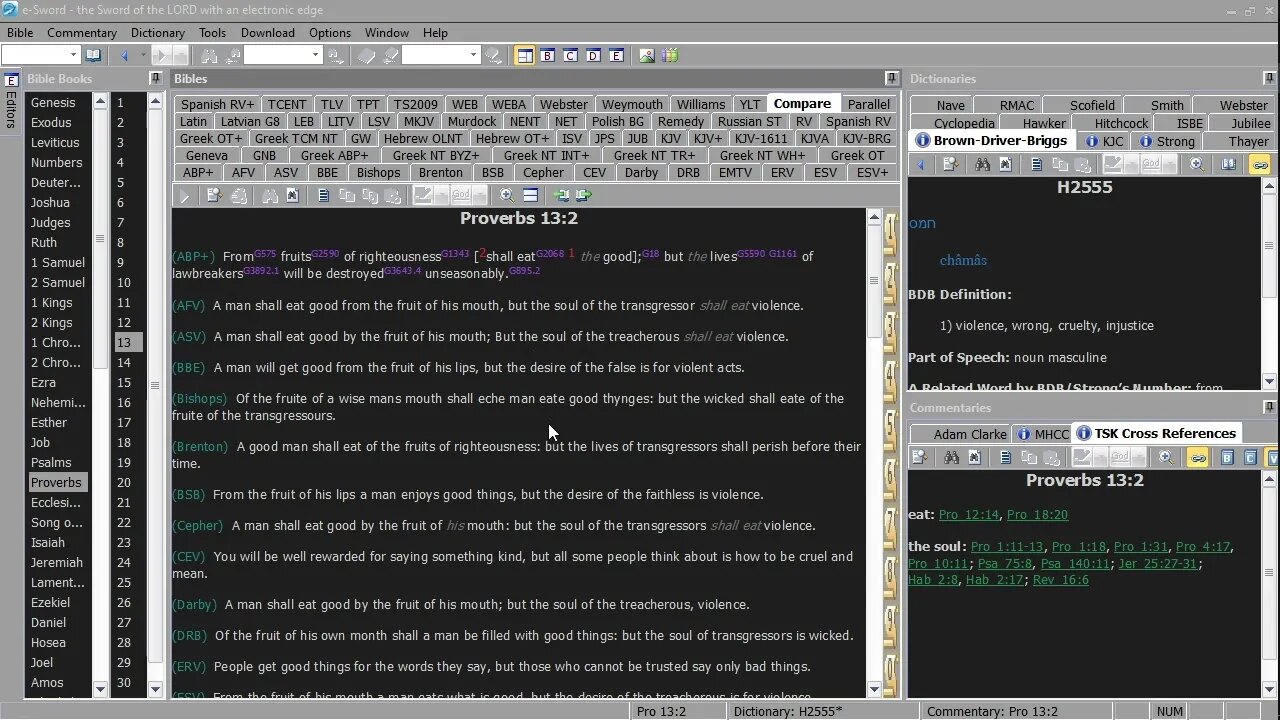
Task: Toggle the pin on the Commentaries panel
Action: point(1270,407)
